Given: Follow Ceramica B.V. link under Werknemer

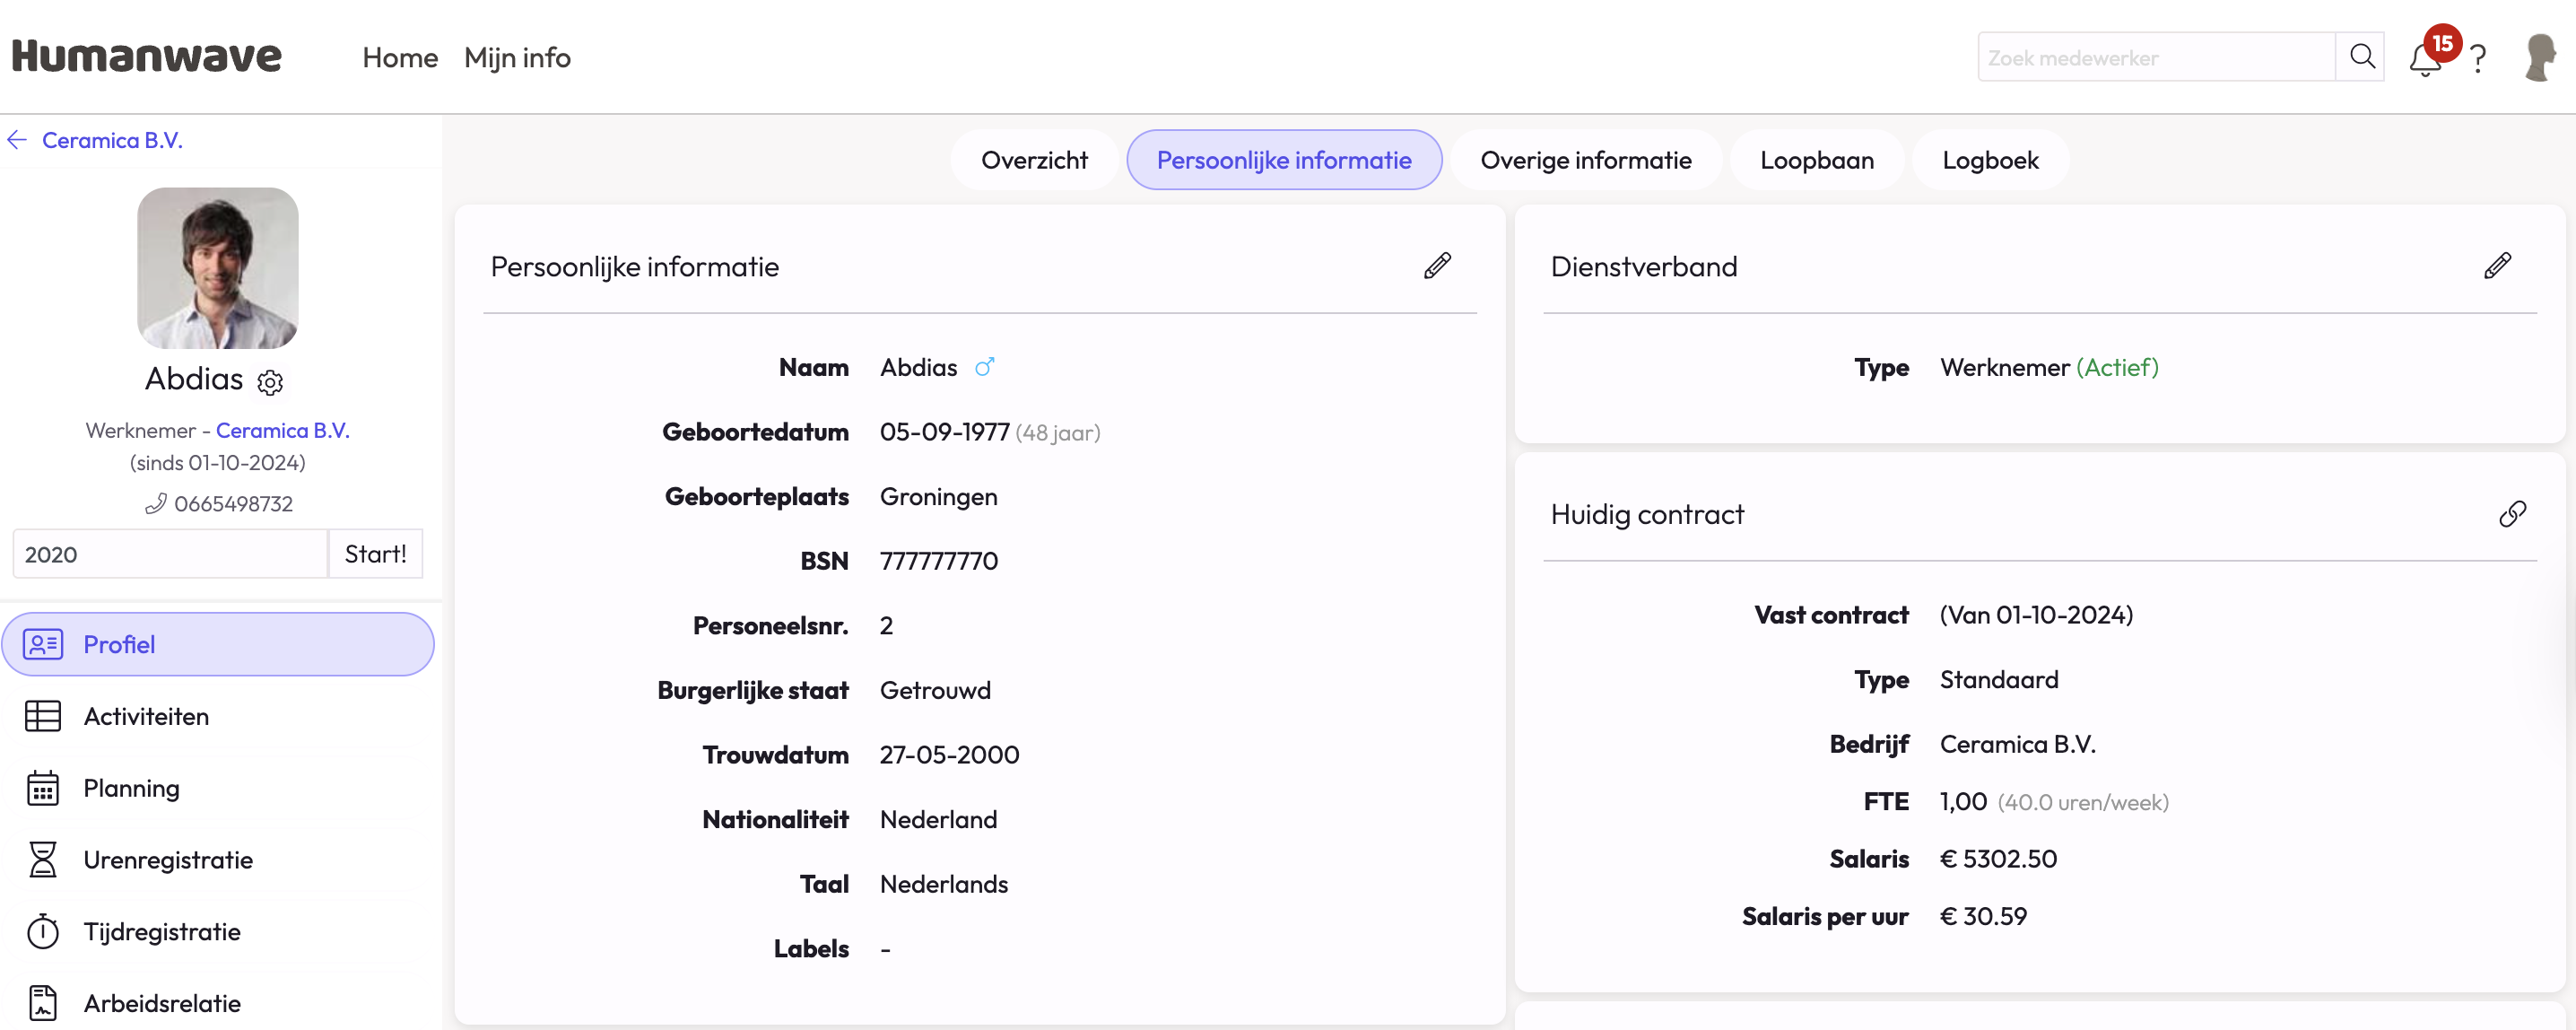Looking at the screenshot, I should tap(282, 430).
